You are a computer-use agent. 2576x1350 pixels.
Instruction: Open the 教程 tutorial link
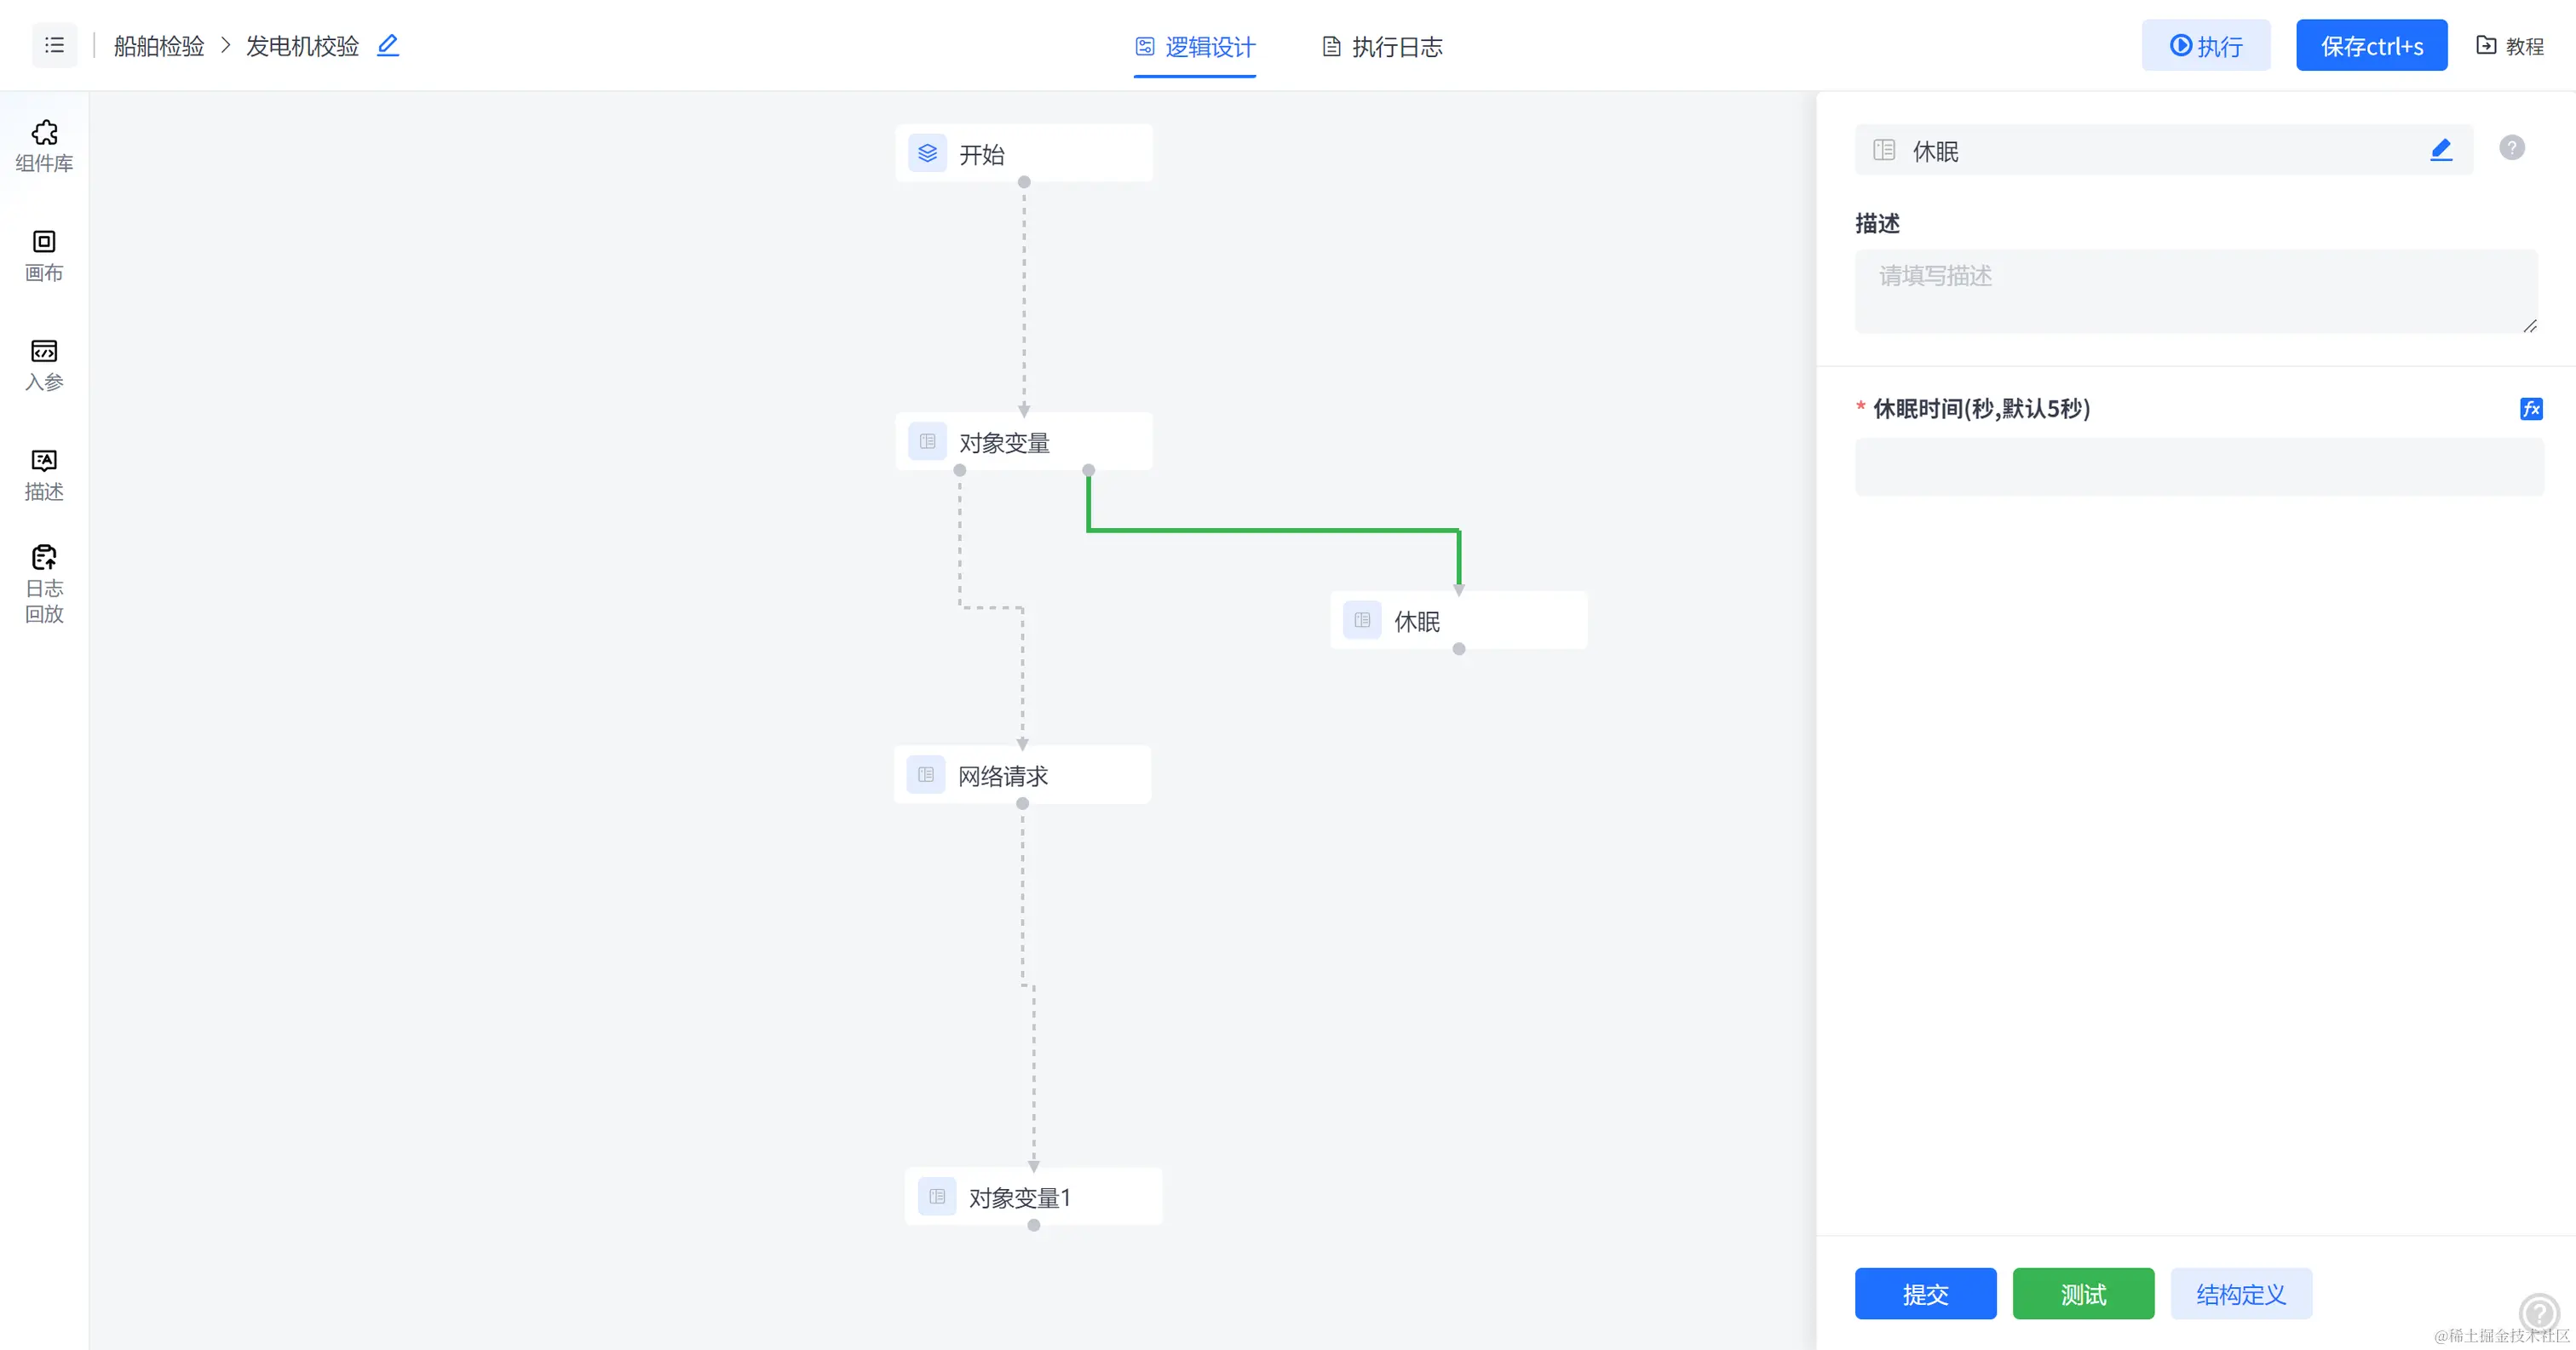tap(2509, 46)
